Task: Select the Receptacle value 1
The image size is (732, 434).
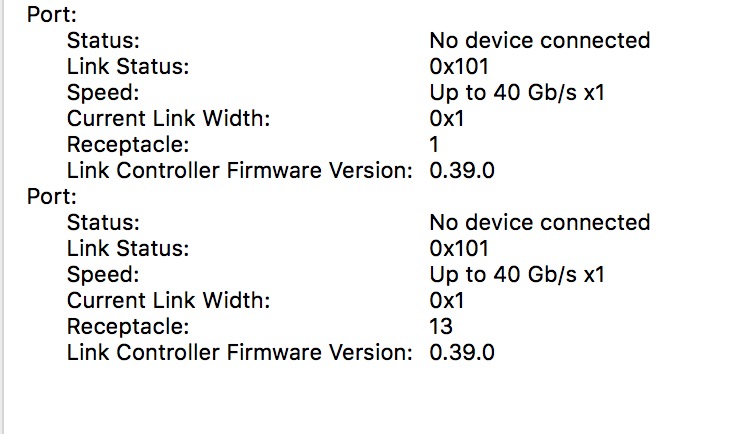Action: click(434, 145)
